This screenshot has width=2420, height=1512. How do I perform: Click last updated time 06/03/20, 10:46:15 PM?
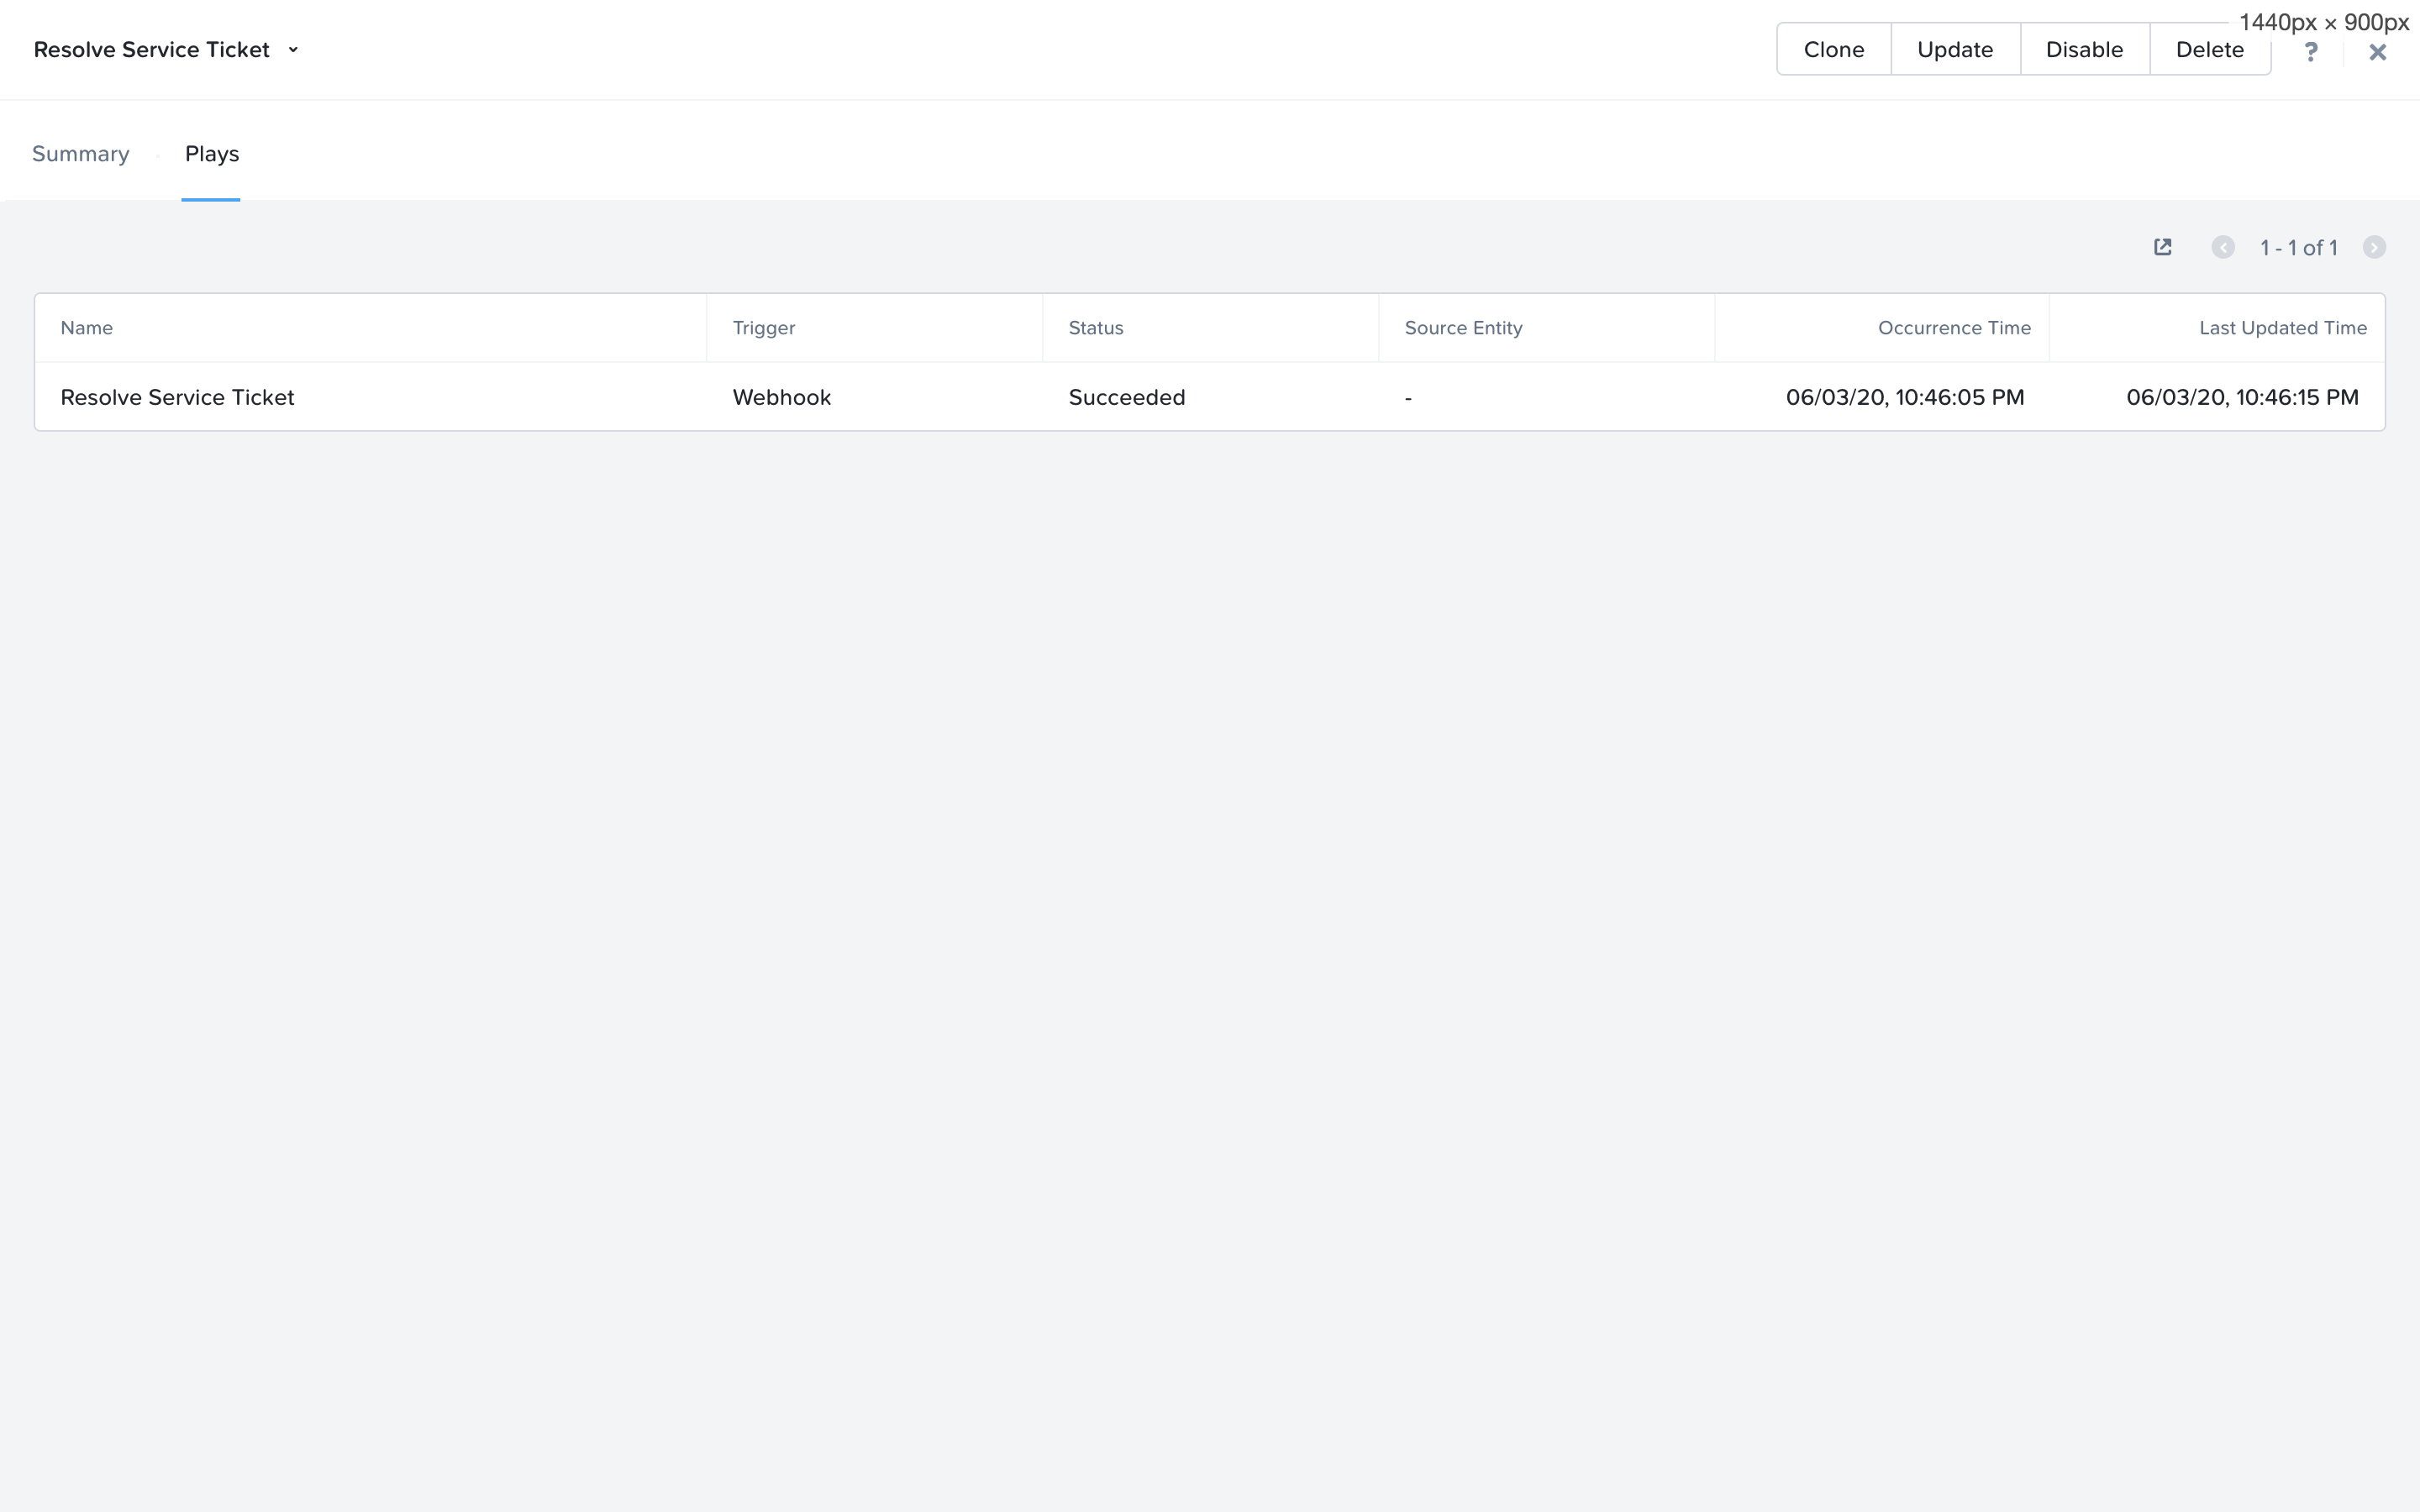2242,397
